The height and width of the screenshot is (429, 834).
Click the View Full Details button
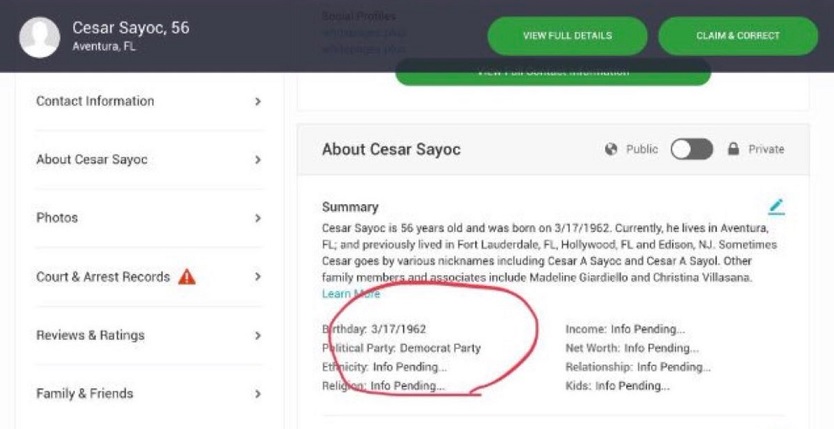coord(568,36)
